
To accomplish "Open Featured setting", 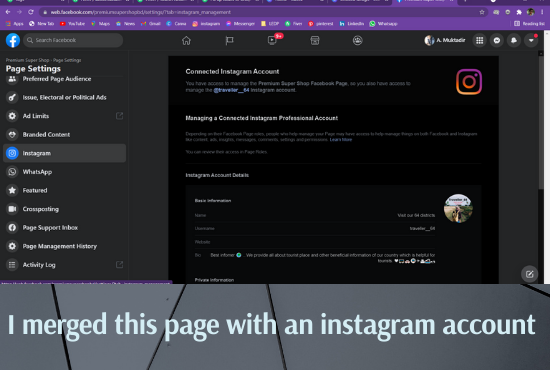I will (x=65, y=190).
